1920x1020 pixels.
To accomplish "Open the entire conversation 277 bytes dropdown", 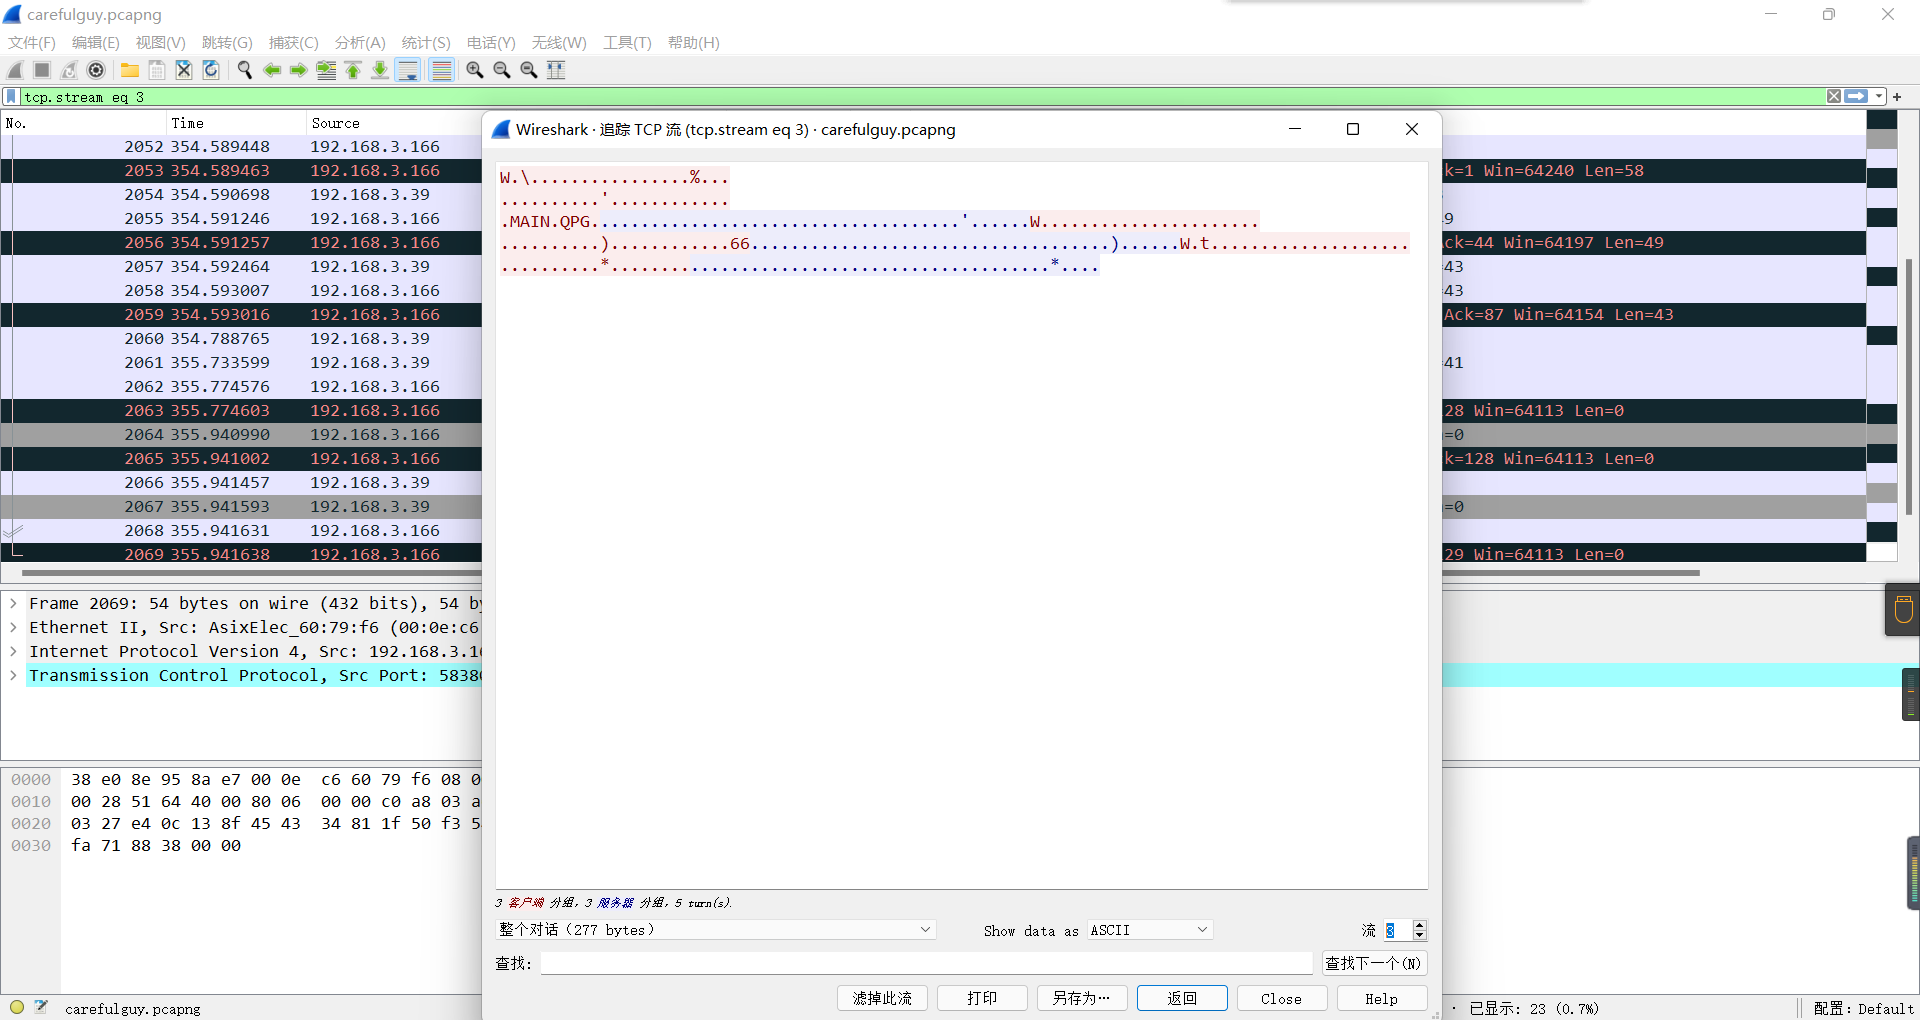I will click(x=715, y=930).
